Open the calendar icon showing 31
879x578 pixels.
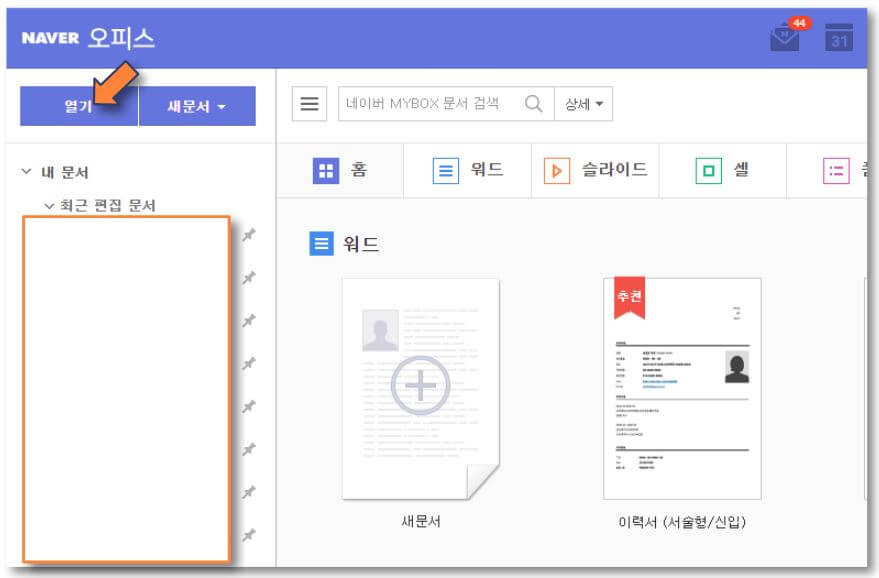(839, 38)
